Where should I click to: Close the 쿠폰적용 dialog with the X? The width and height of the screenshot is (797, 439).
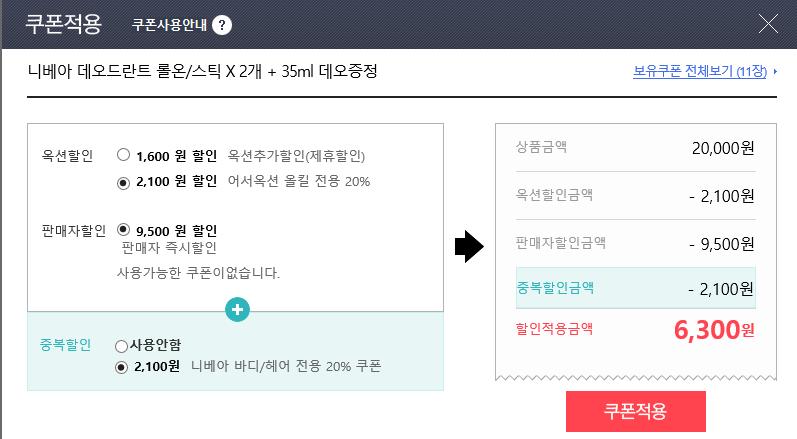770,24
